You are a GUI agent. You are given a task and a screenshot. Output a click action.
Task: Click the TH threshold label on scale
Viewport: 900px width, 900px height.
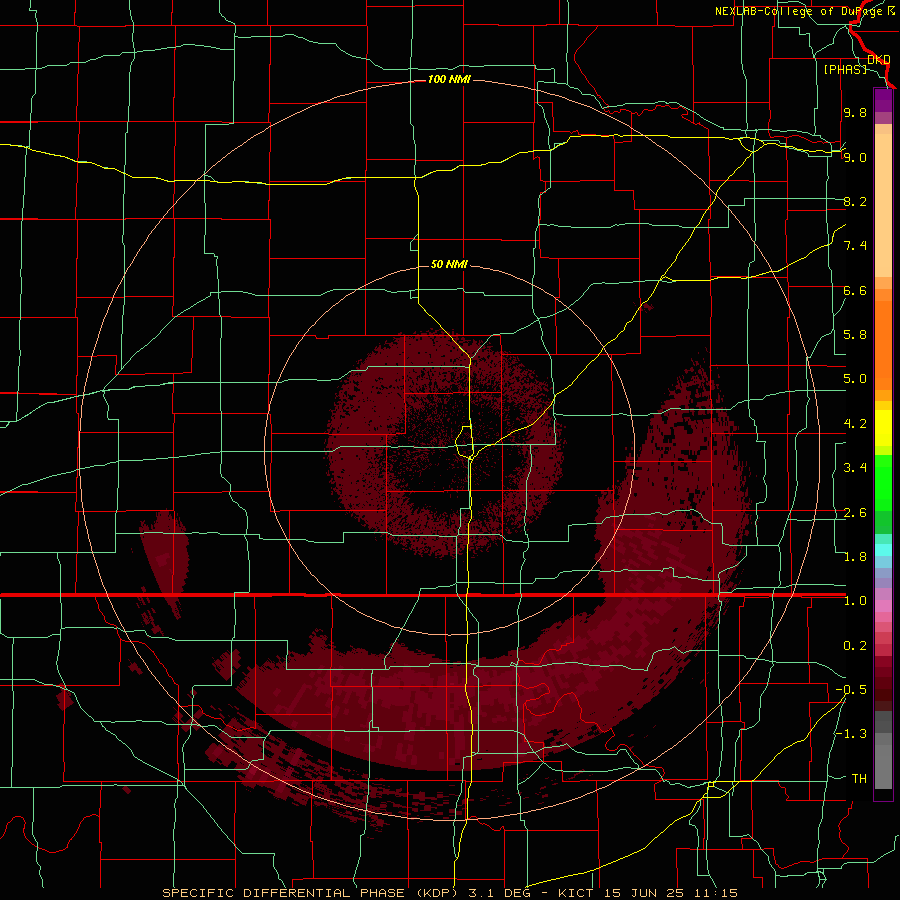(859, 779)
